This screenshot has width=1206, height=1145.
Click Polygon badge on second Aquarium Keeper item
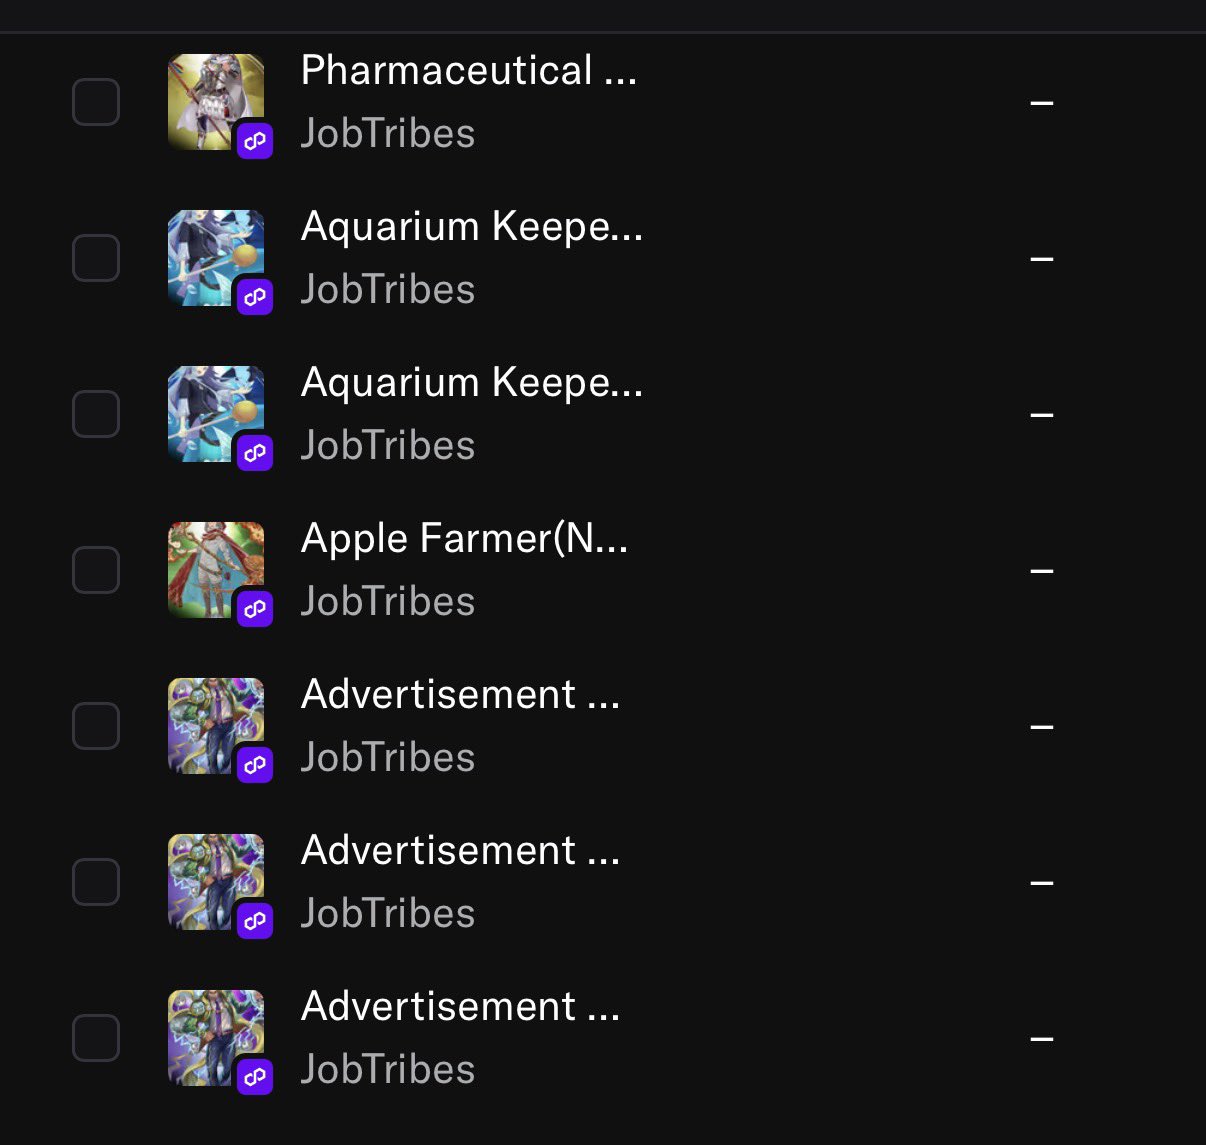tap(255, 452)
